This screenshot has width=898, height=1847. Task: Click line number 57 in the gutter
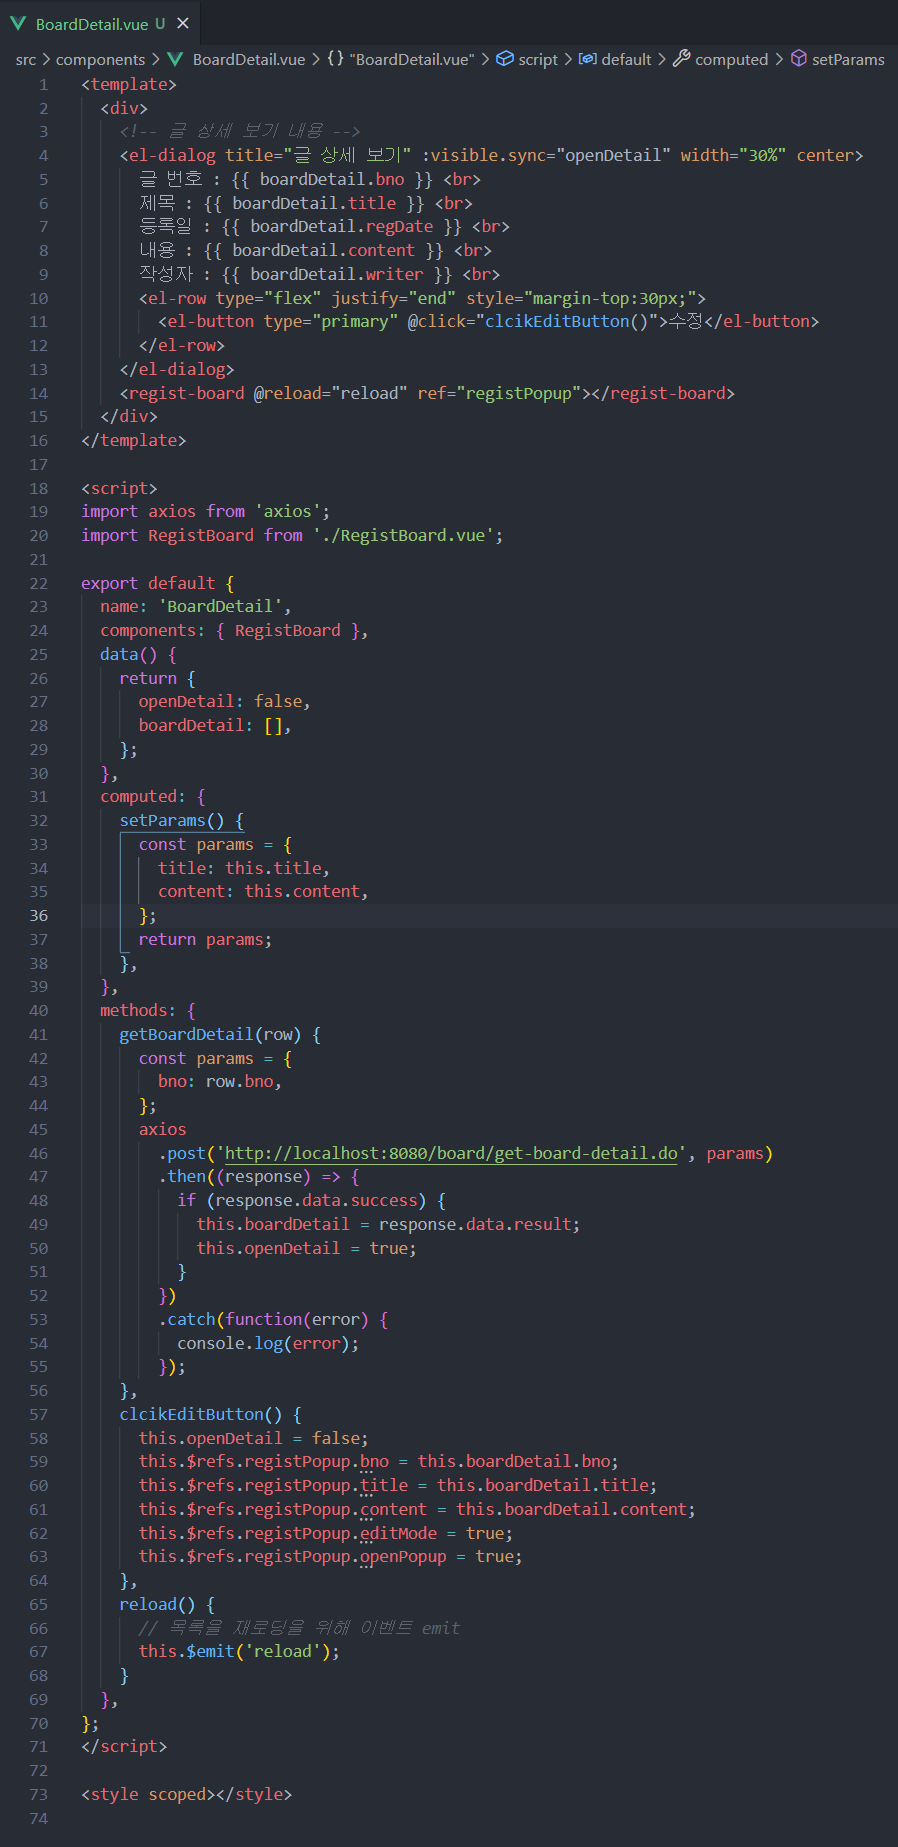pyautogui.click(x=38, y=1414)
